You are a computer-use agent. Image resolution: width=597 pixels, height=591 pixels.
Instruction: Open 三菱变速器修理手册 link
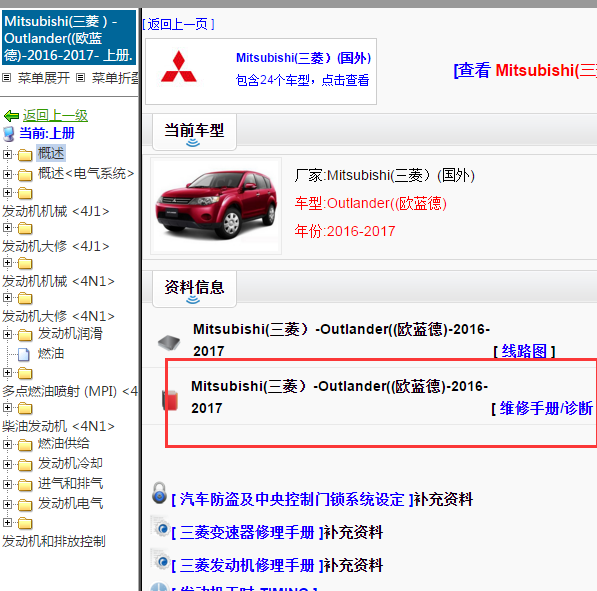pyautogui.click(x=247, y=532)
